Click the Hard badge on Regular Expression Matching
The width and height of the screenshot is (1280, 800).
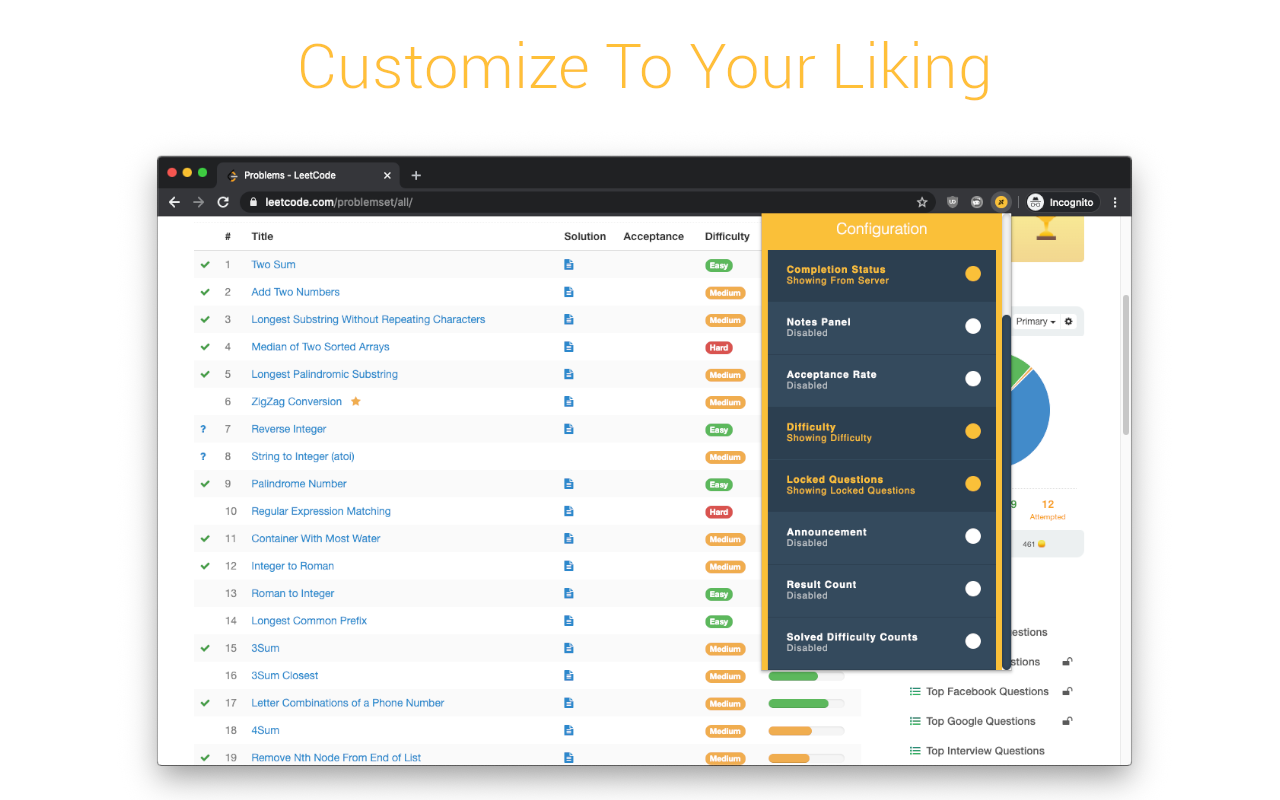pos(718,512)
